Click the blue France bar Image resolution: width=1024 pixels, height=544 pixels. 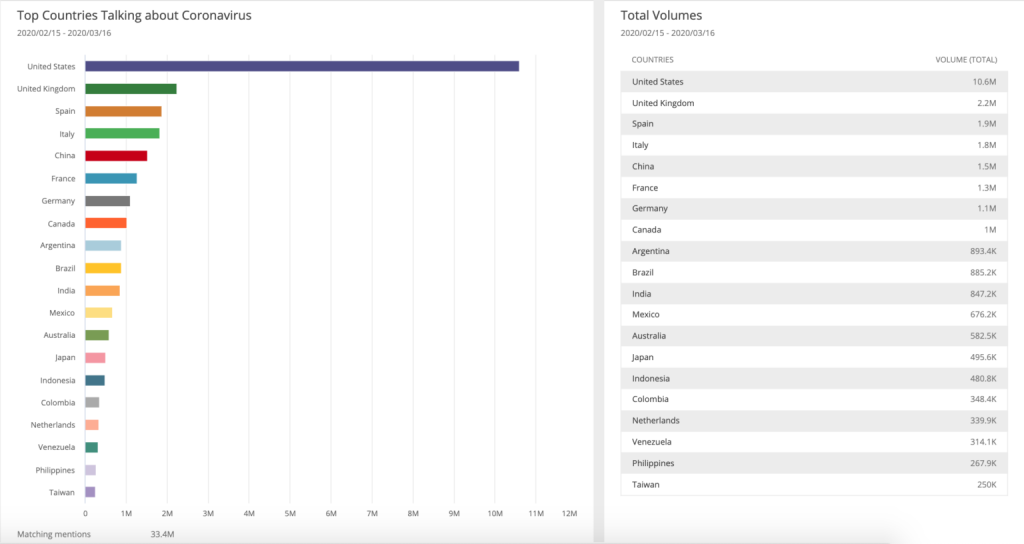coord(111,178)
